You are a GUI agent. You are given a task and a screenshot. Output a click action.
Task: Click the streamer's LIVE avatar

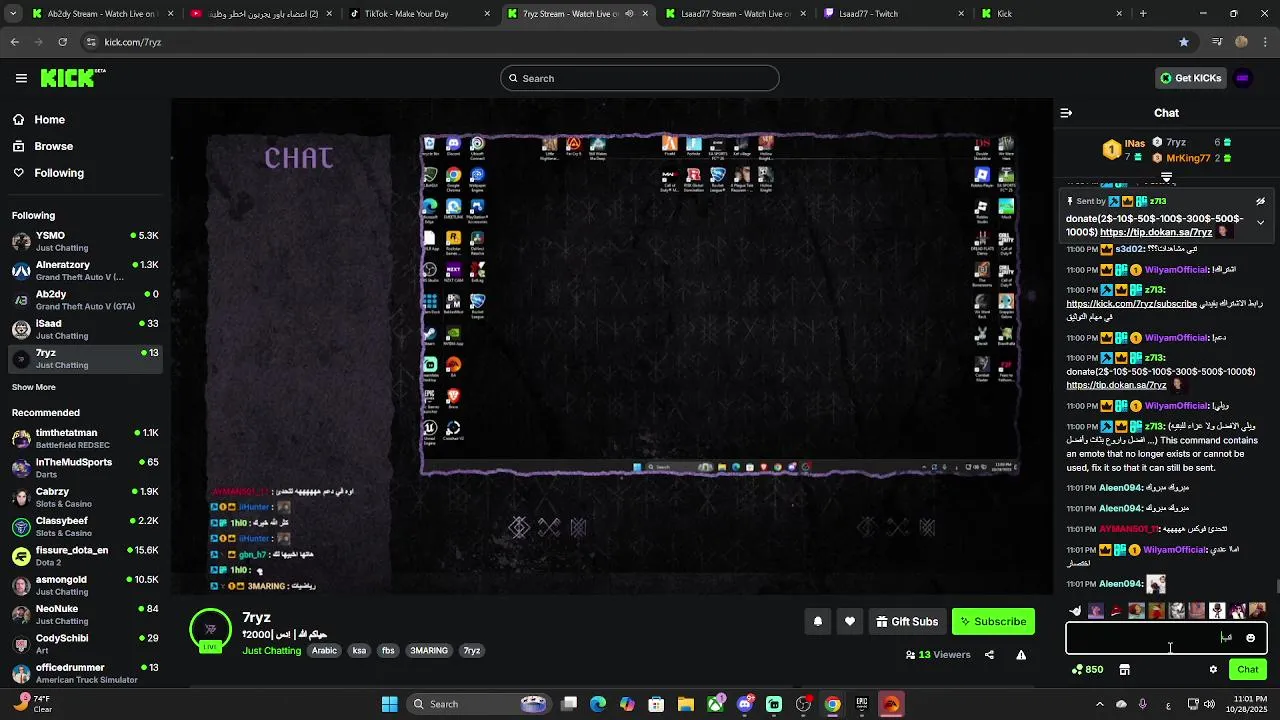tap(210, 630)
